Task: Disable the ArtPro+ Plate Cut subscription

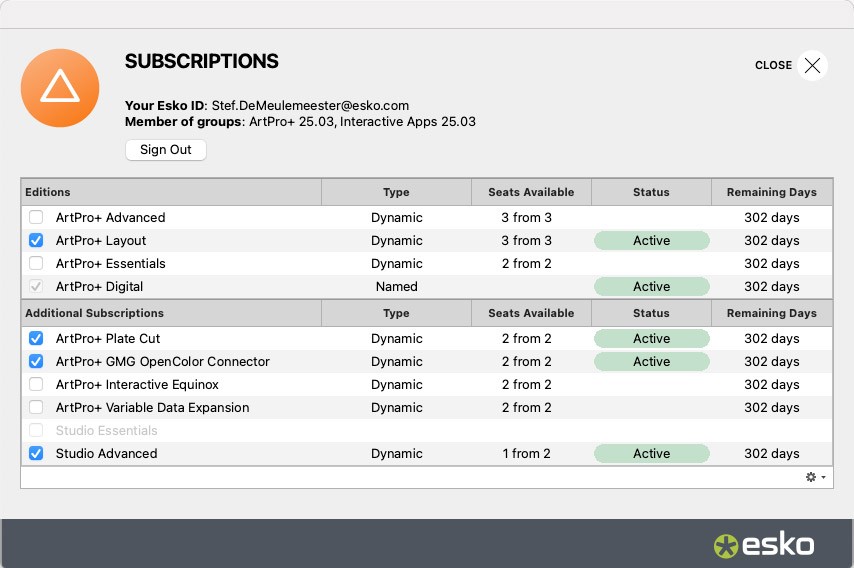Action: click(x=36, y=338)
